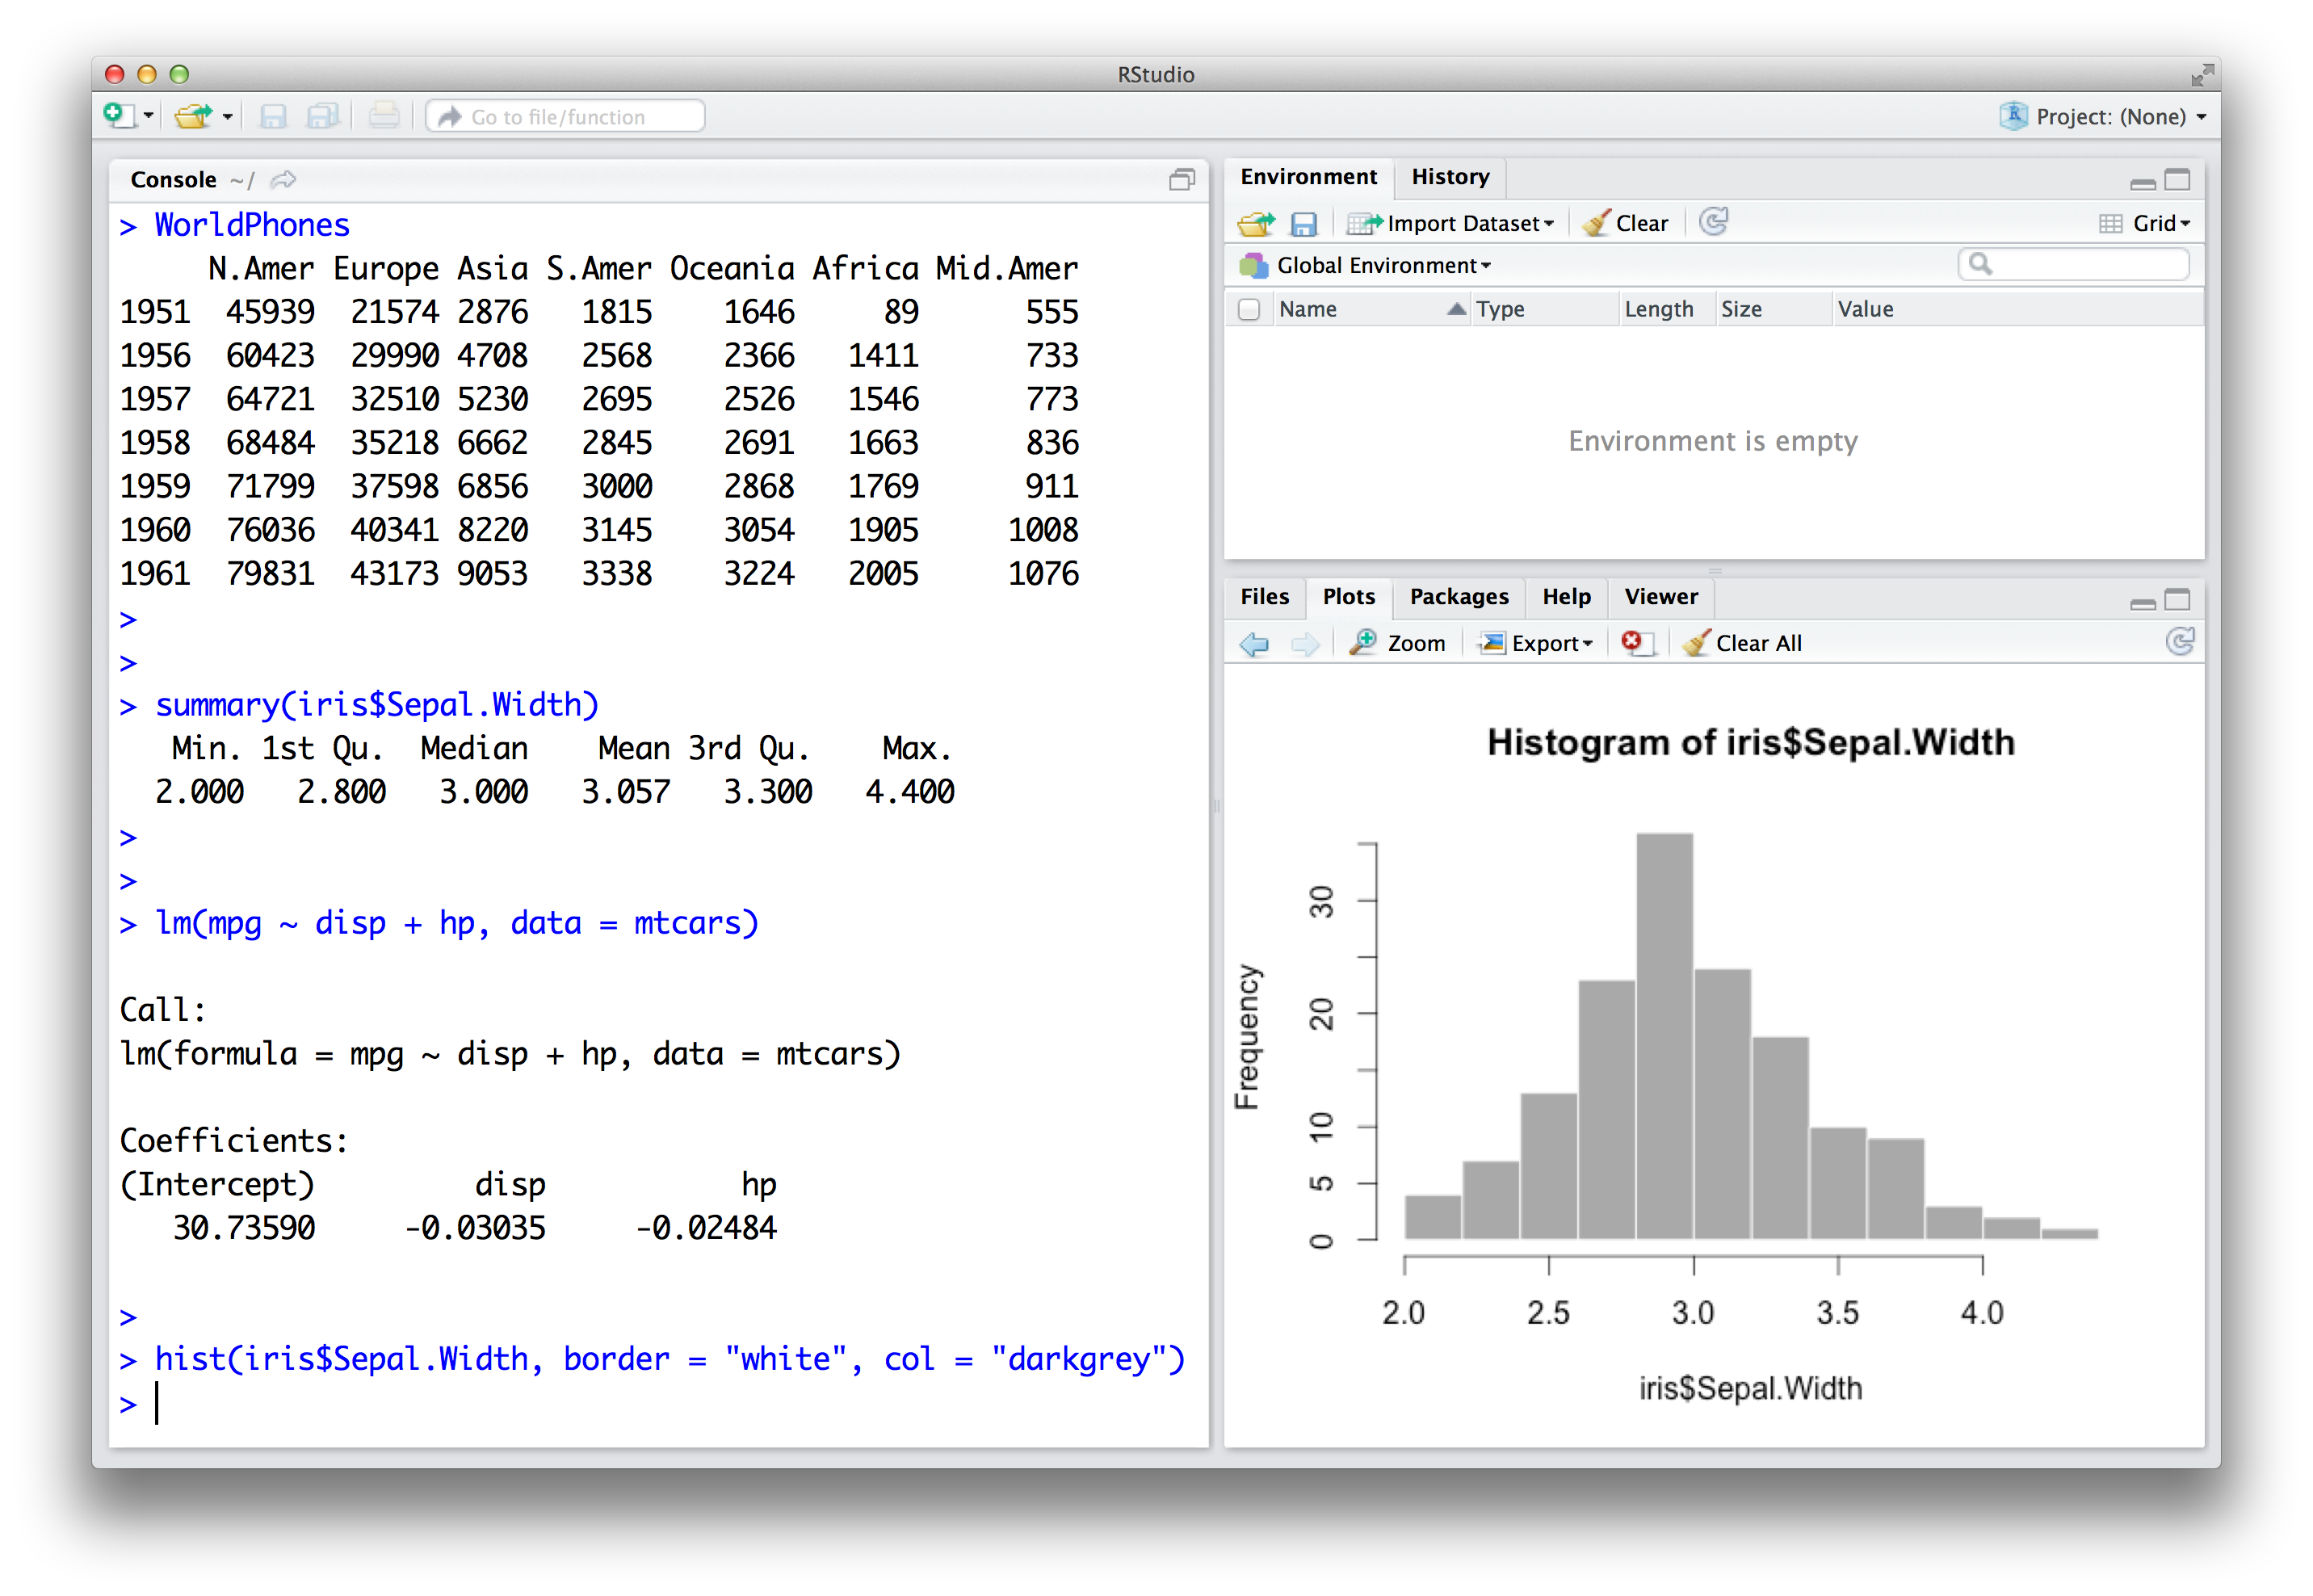Click the save workspace disk icon
This screenshot has width=2313, height=1596.
click(1303, 223)
